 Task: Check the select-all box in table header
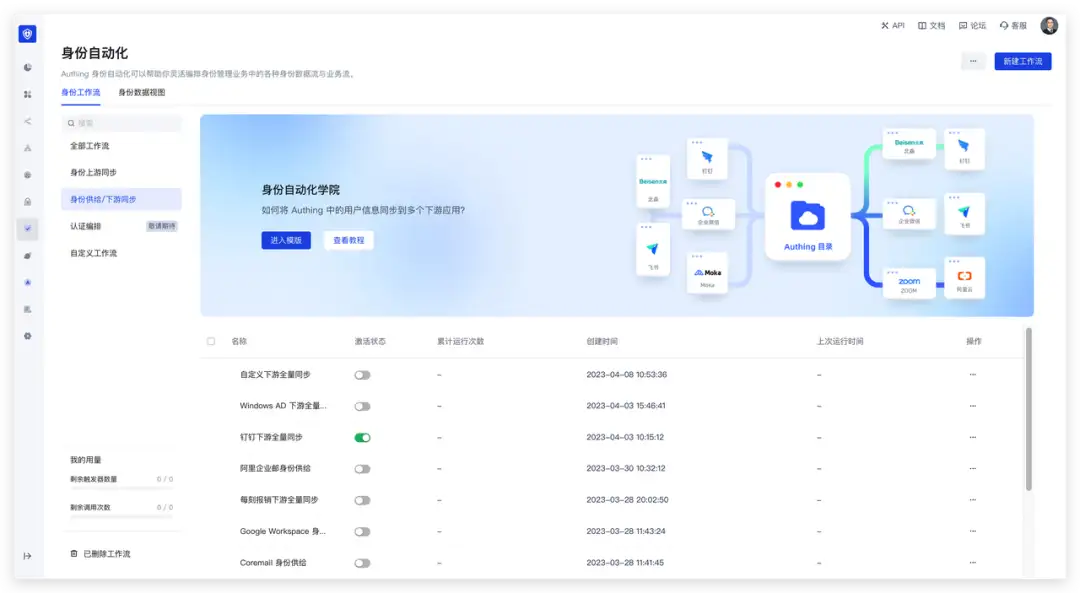click(211, 341)
